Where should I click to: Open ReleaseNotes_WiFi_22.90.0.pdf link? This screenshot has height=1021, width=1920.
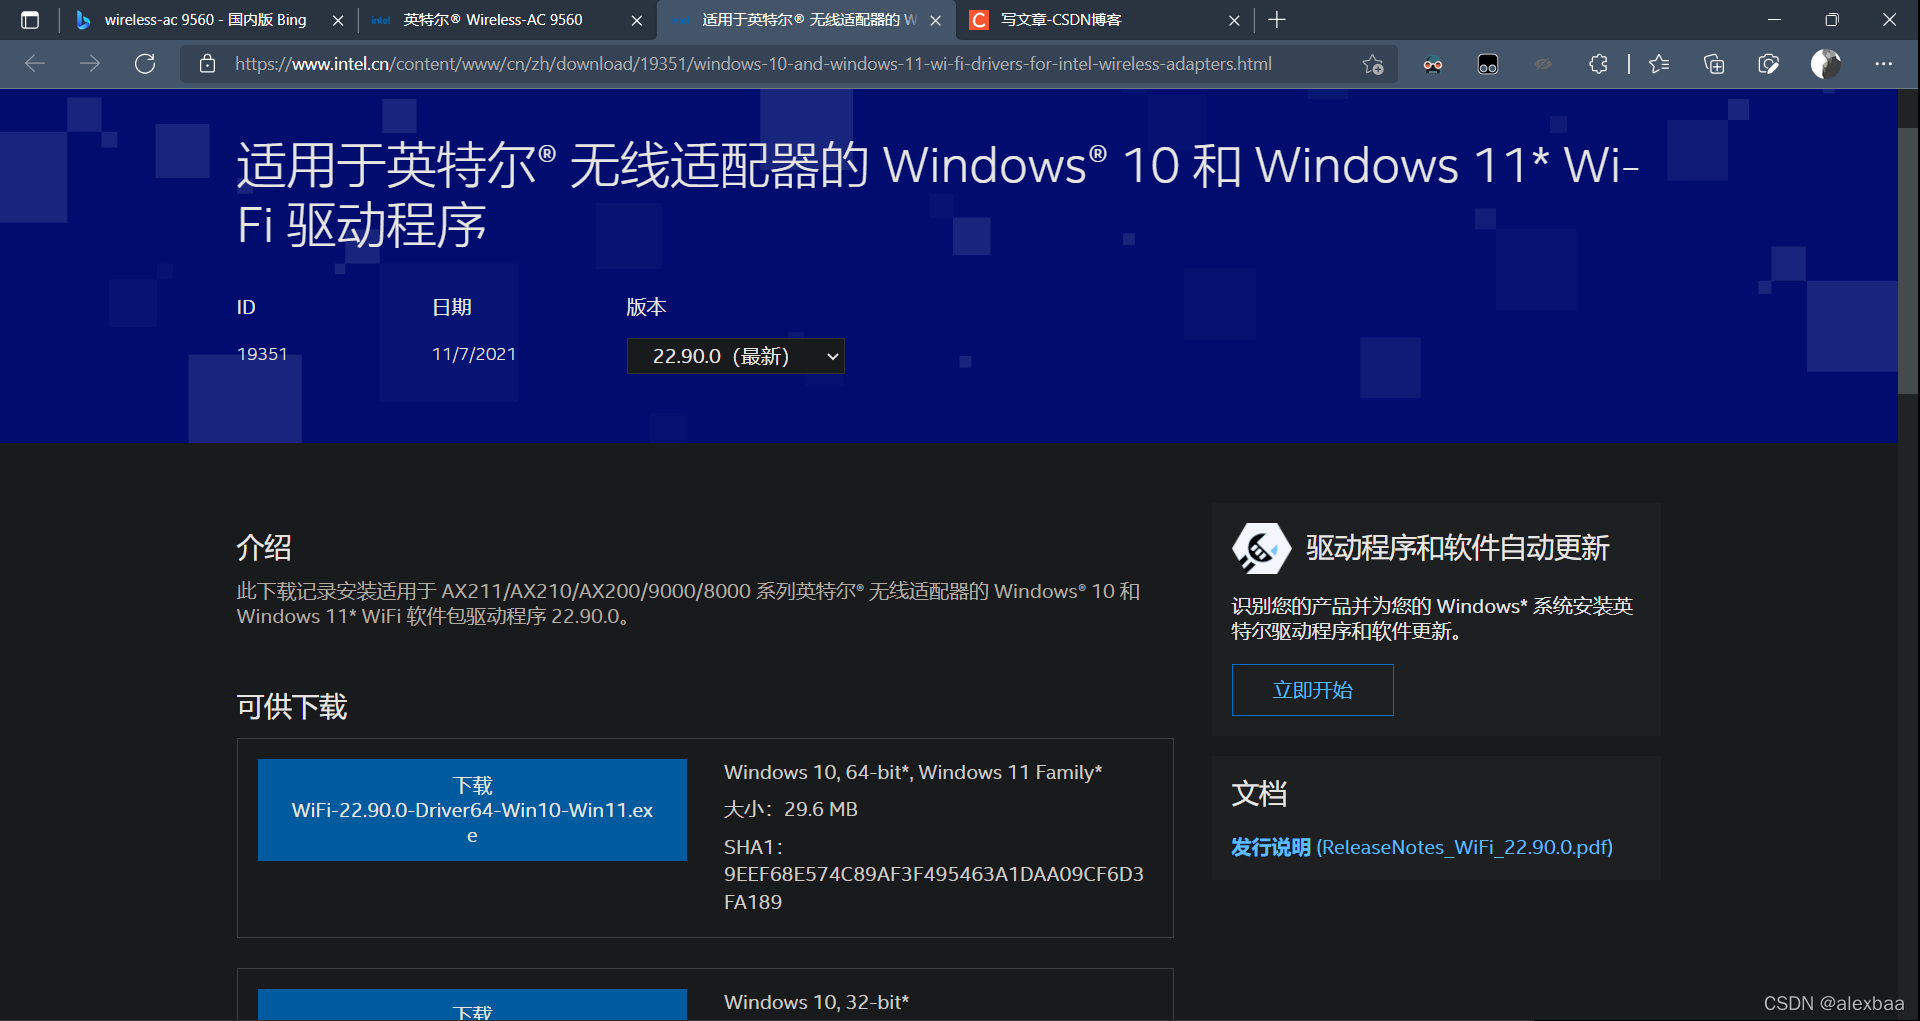pyautogui.click(x=1422, y=847)
